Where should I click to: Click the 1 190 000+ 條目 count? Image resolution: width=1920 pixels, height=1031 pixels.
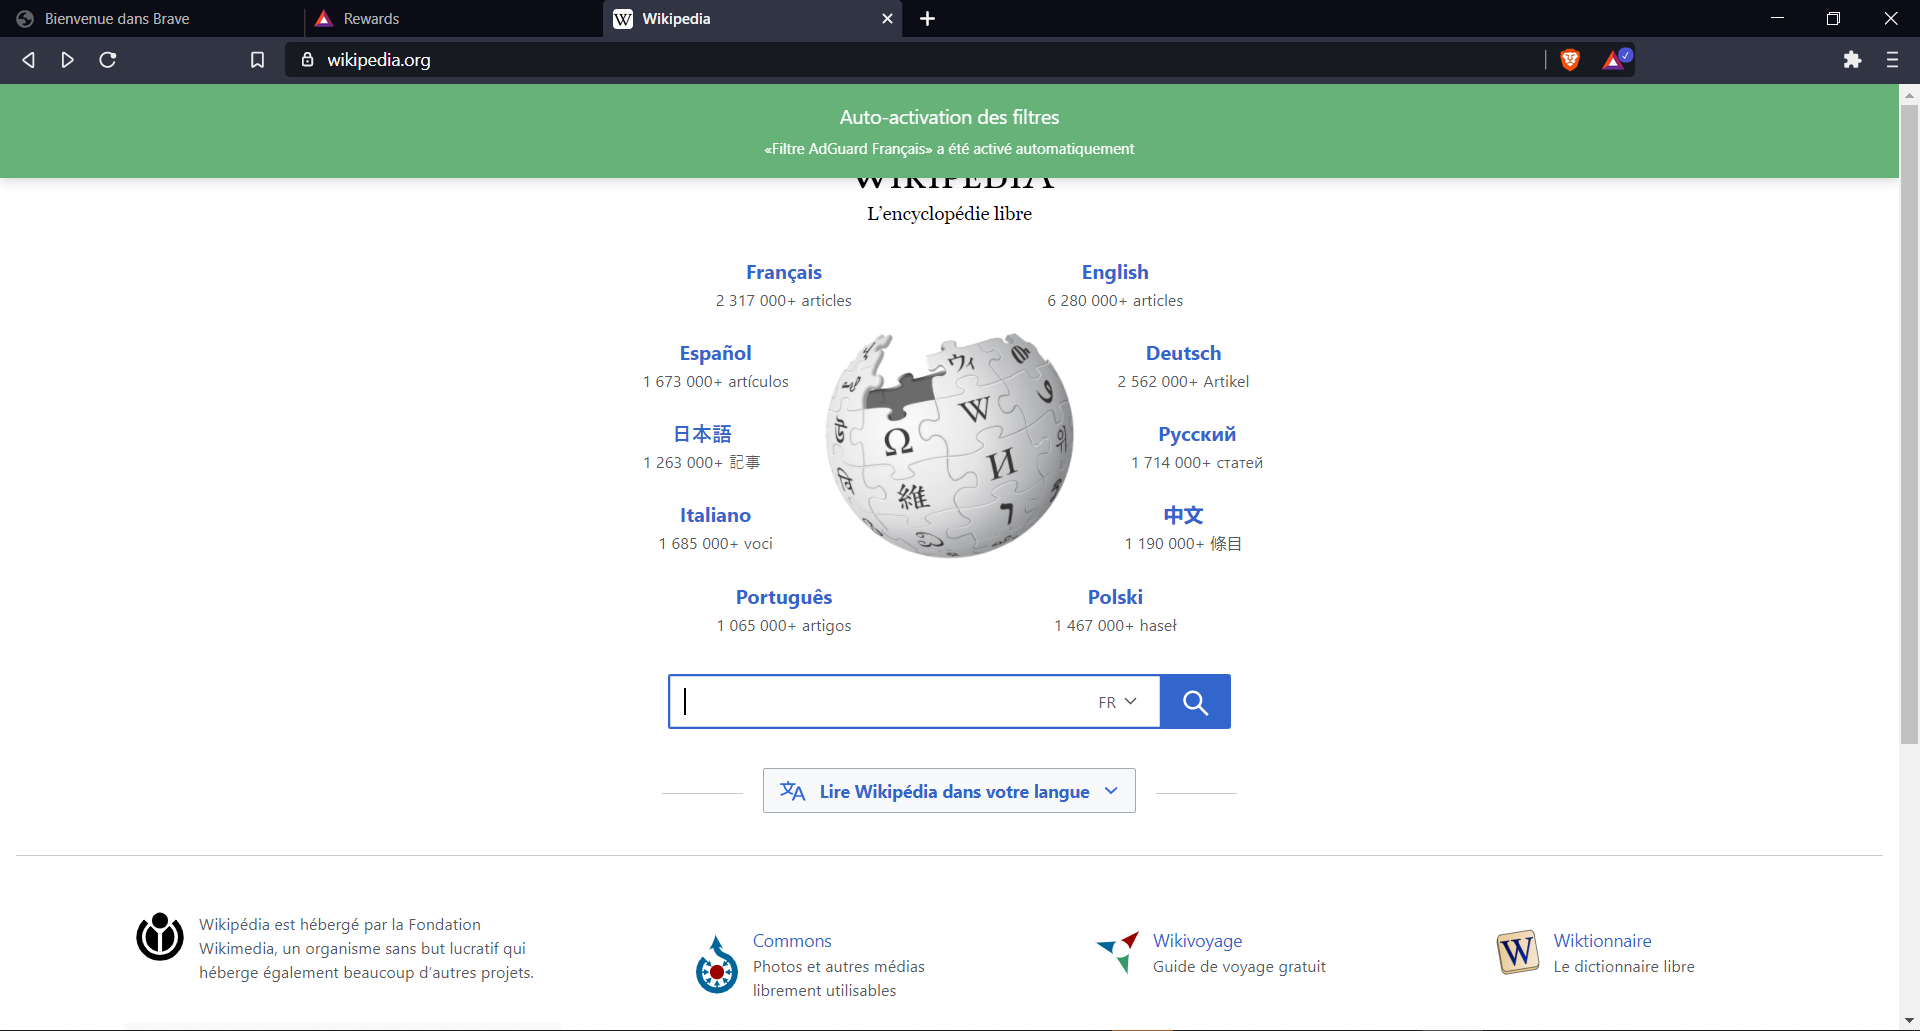coord(1183,544)
